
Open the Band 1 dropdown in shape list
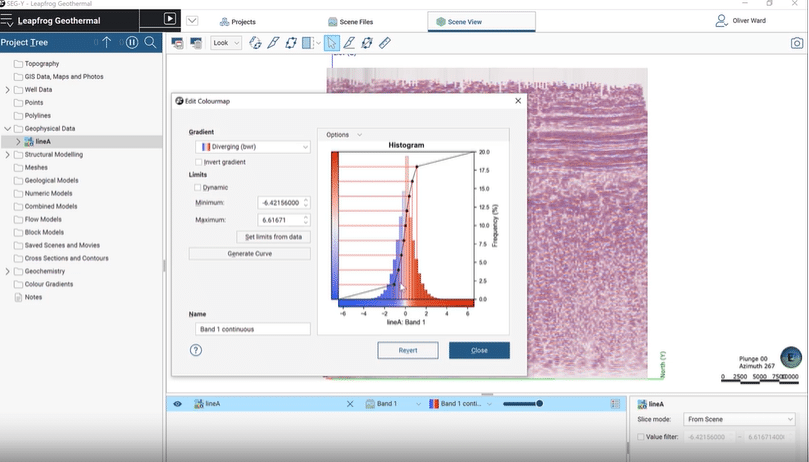tap(393, 404)
